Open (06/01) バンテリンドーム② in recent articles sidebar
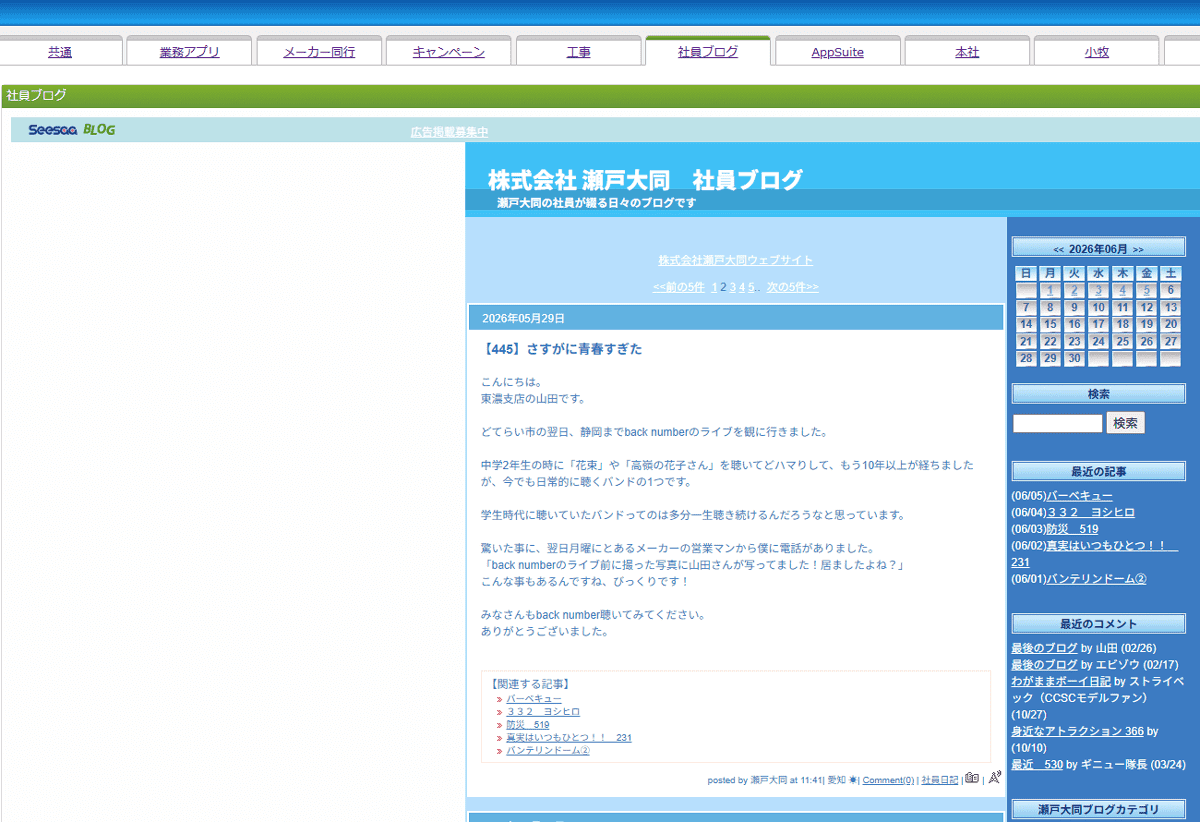Viewport: 1200px width, 822px height. pyautogui.click(x=1096, y=579)
